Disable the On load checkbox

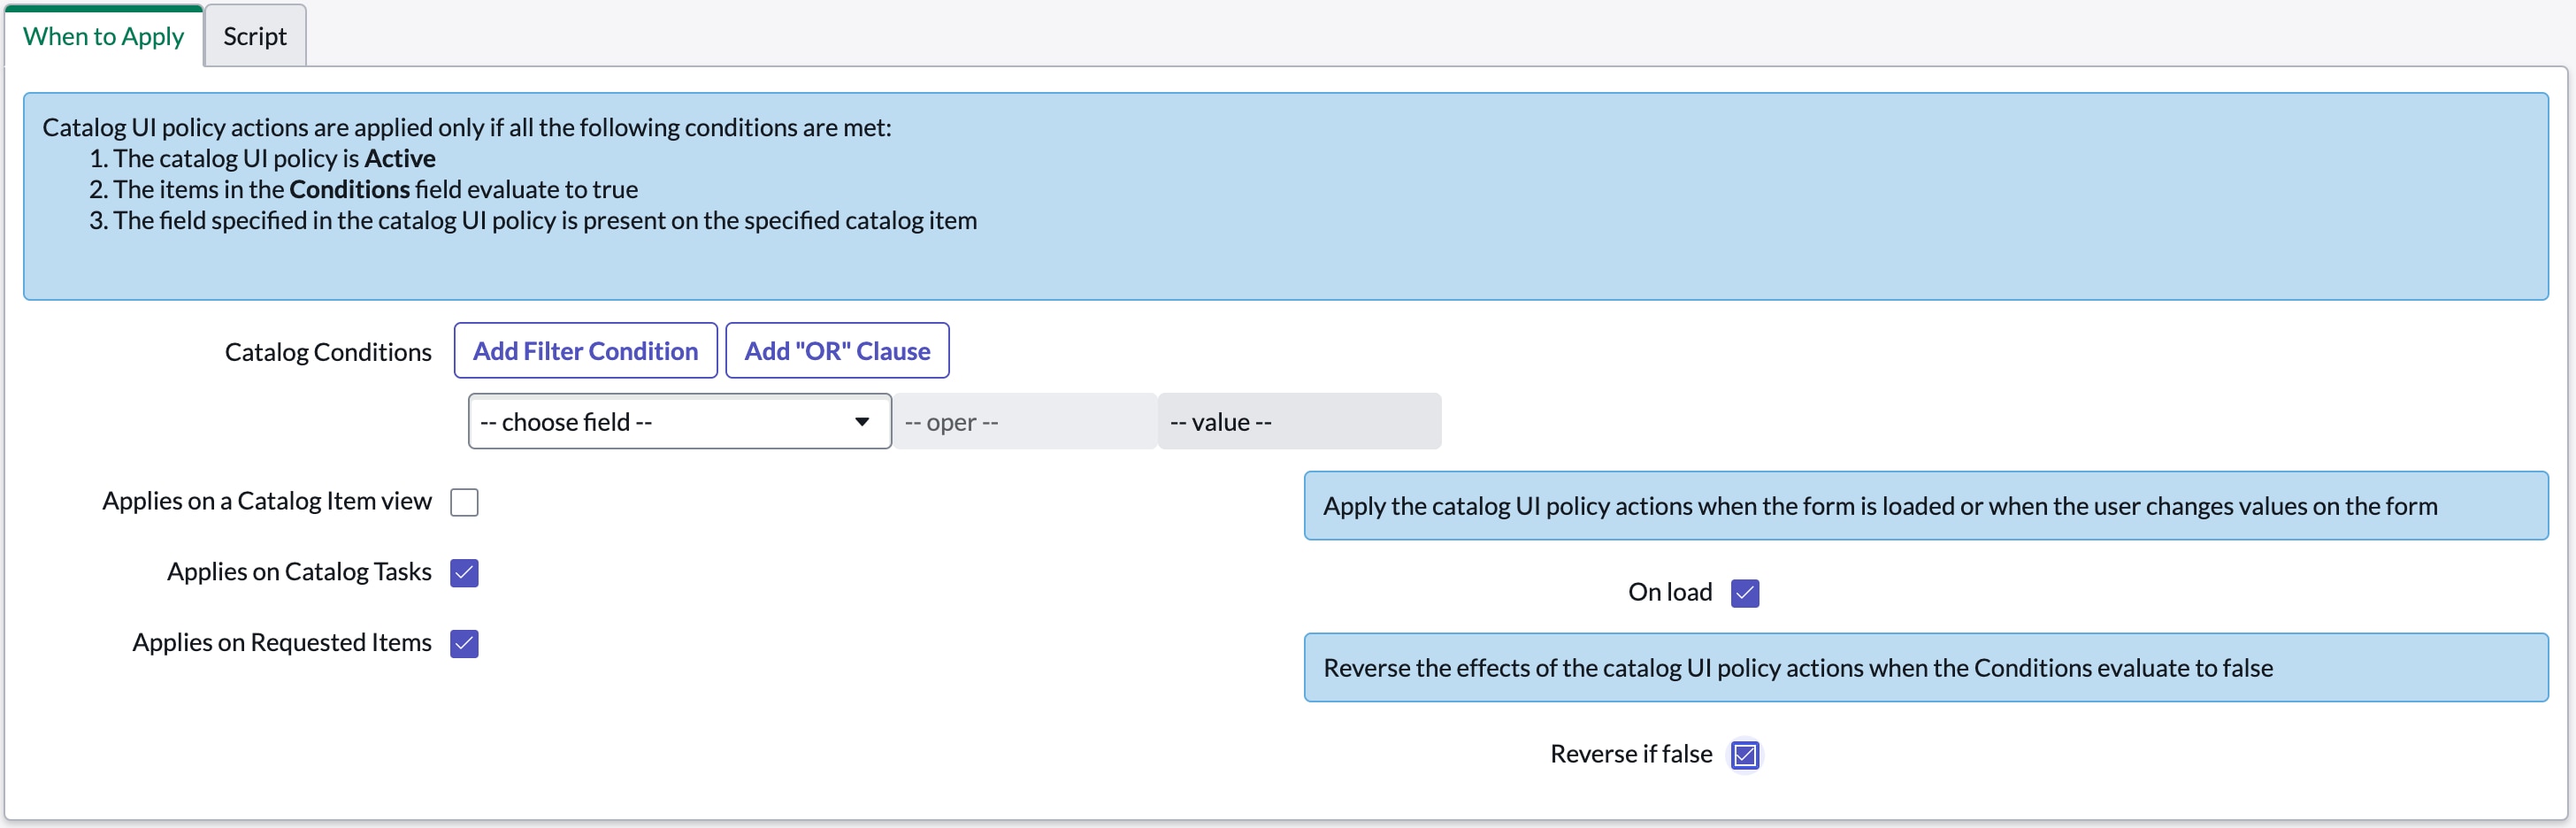[x=1744, y=593]
